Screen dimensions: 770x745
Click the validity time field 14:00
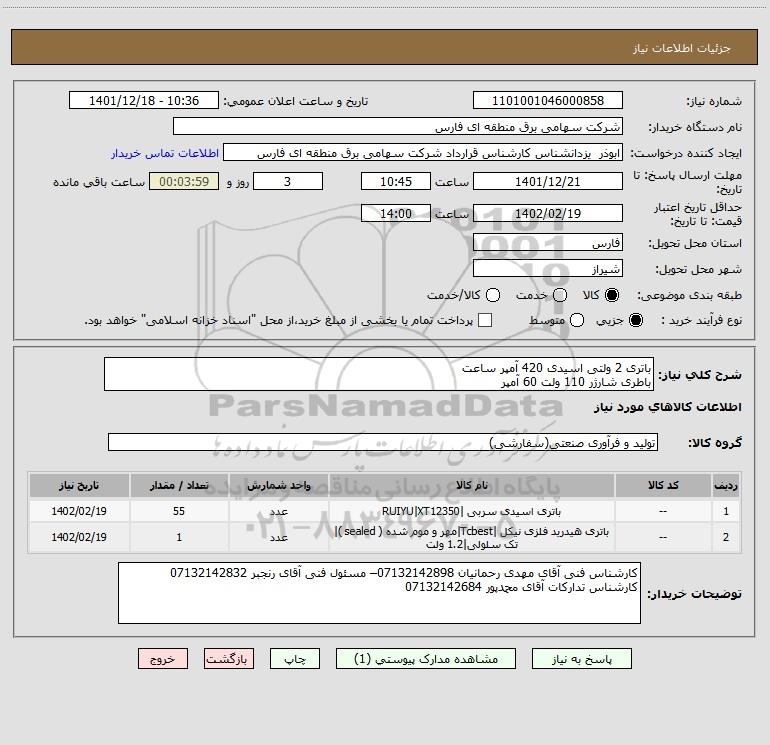point(396,214)
